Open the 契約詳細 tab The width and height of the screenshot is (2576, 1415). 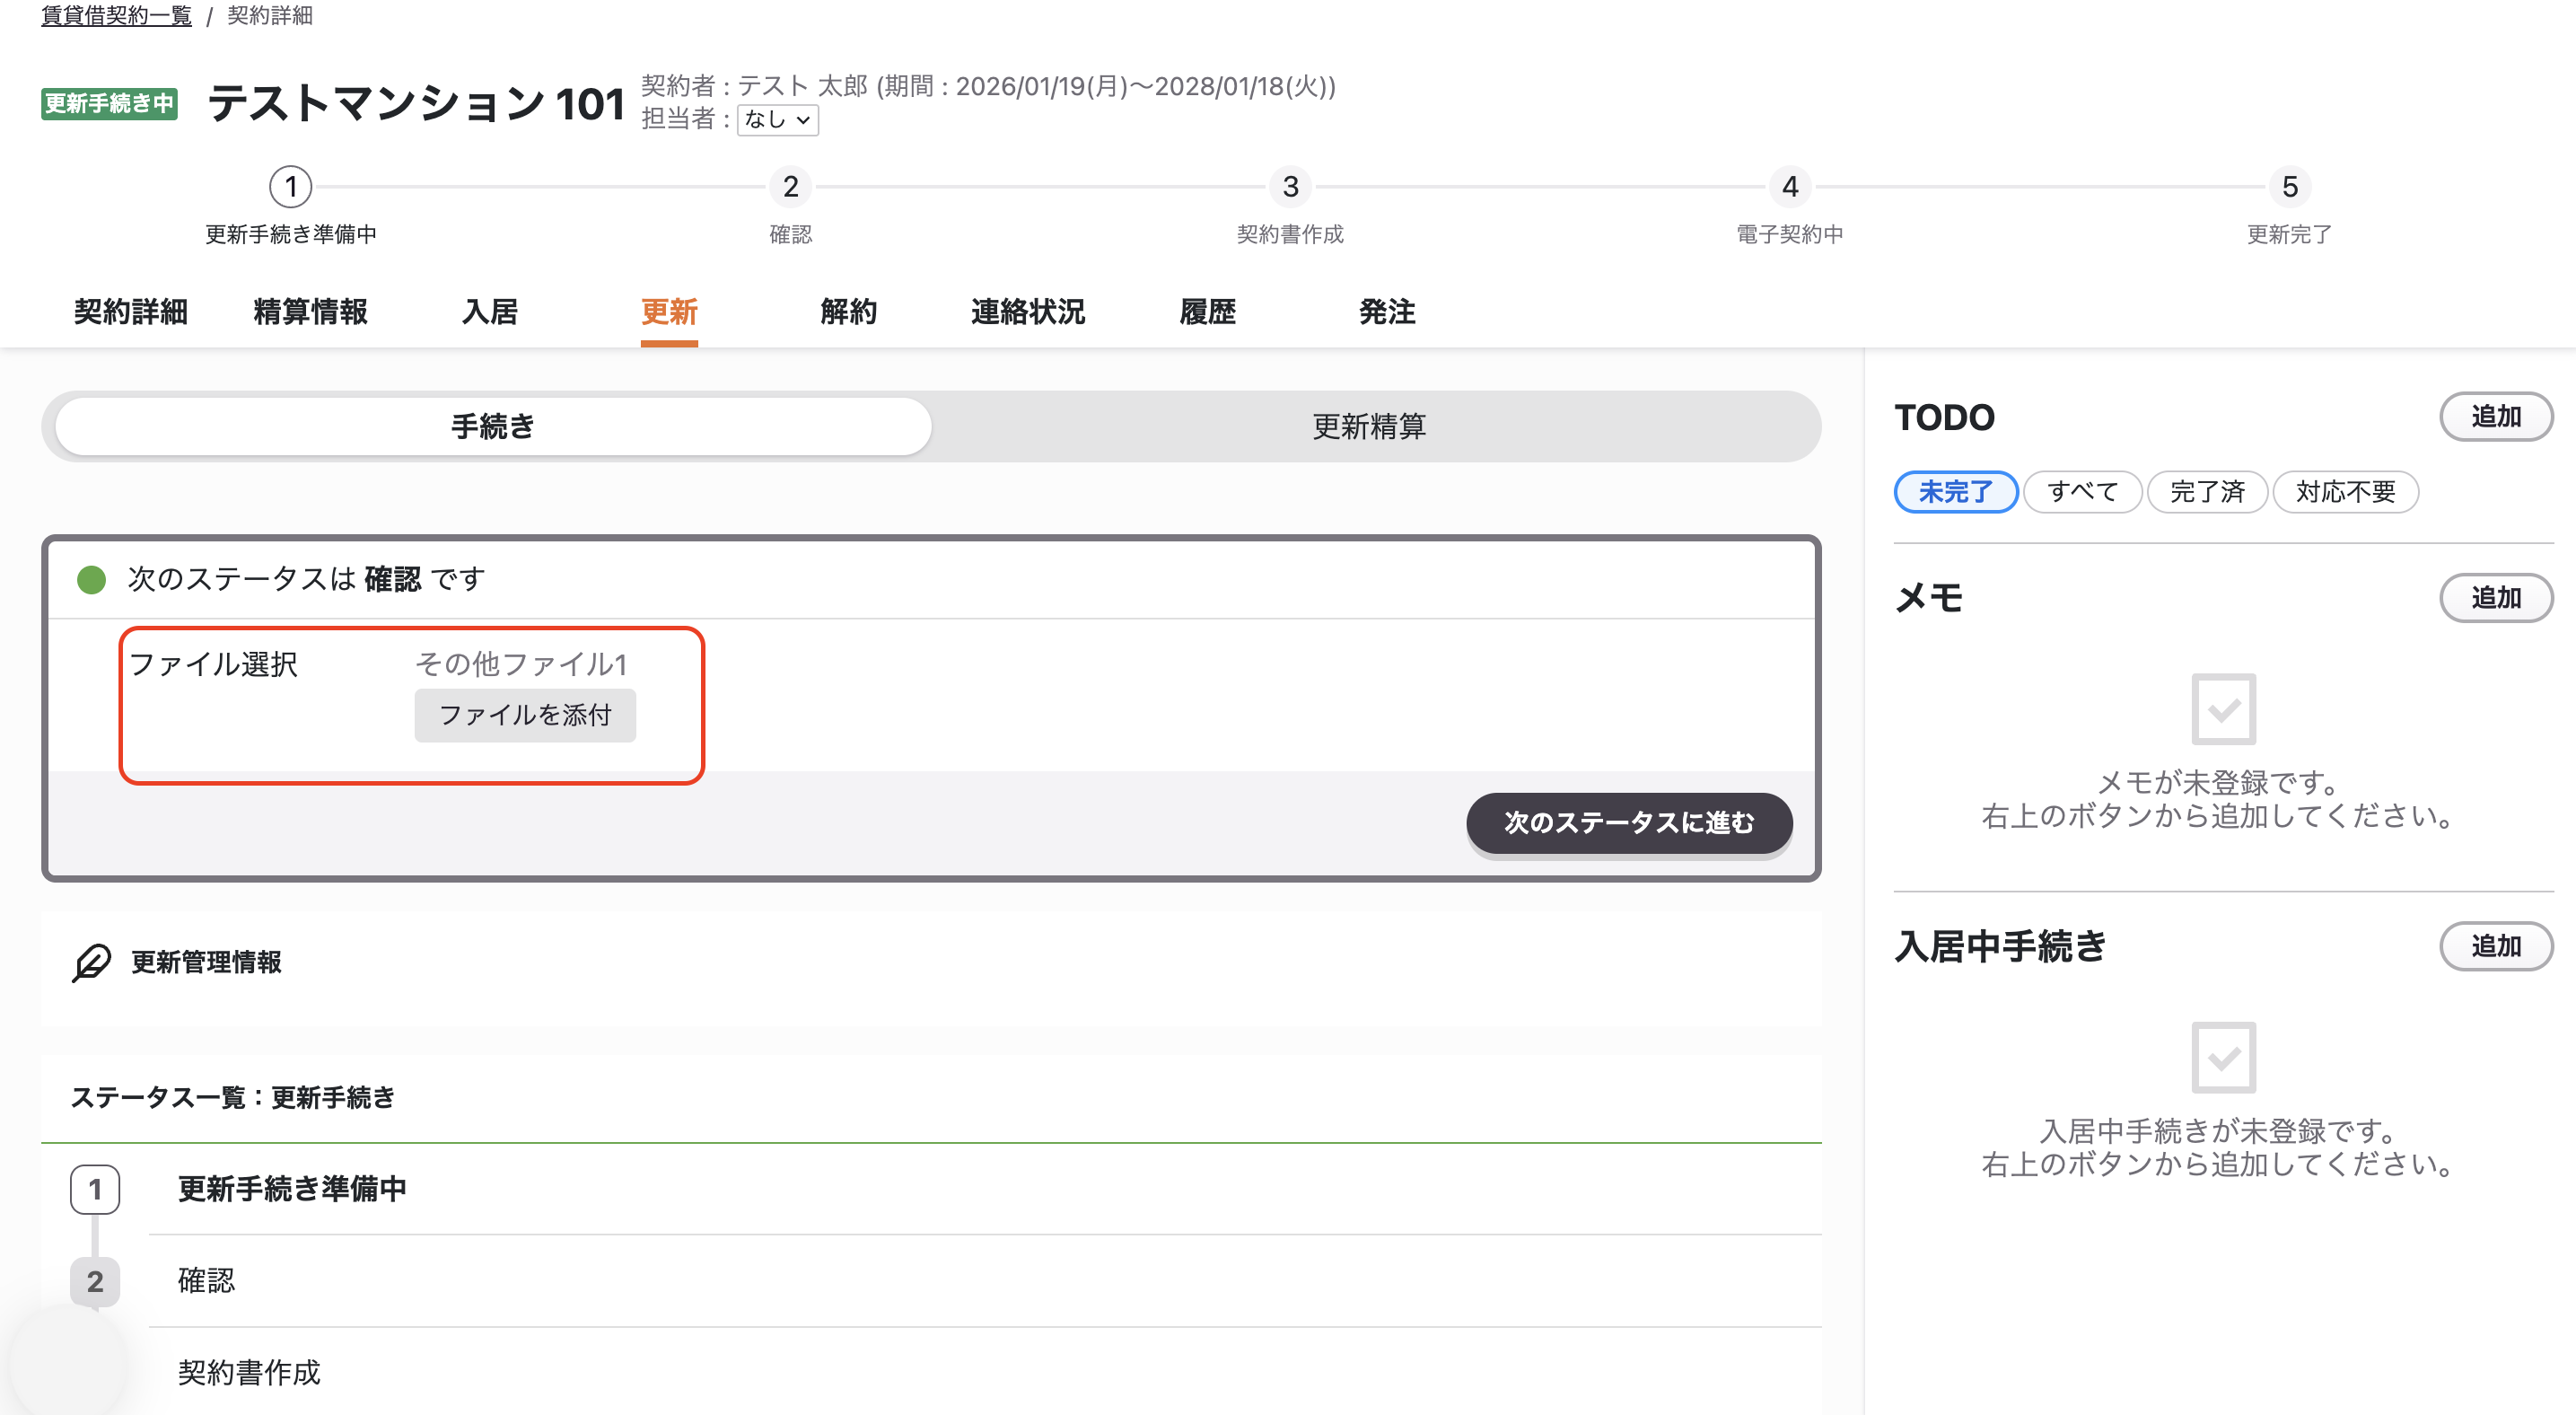[131, 312]
